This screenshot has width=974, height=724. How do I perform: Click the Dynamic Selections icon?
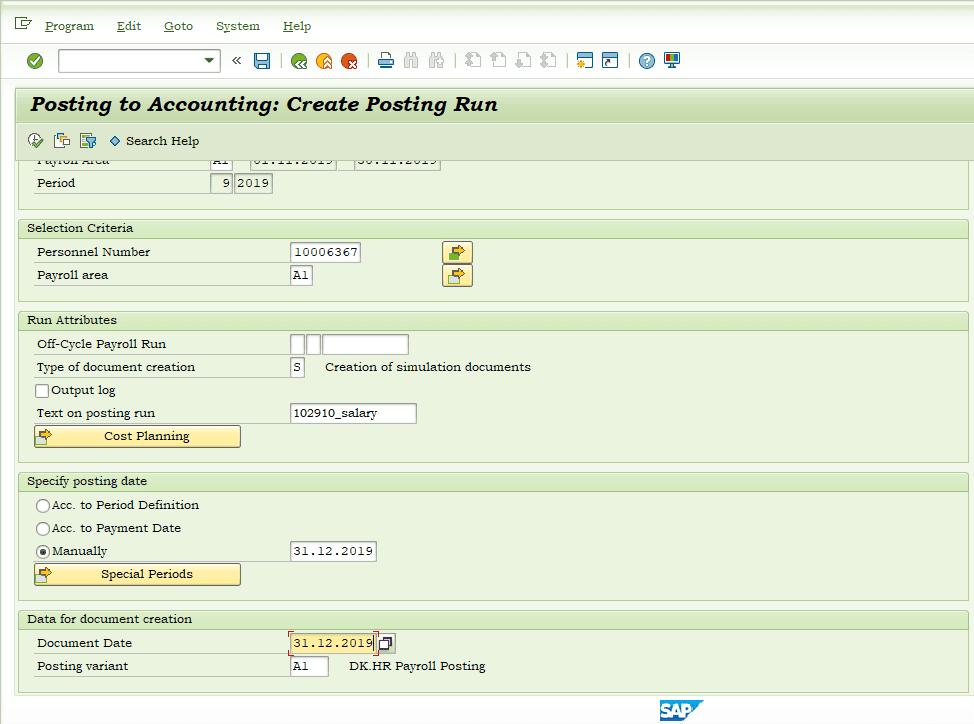point(88,140)
